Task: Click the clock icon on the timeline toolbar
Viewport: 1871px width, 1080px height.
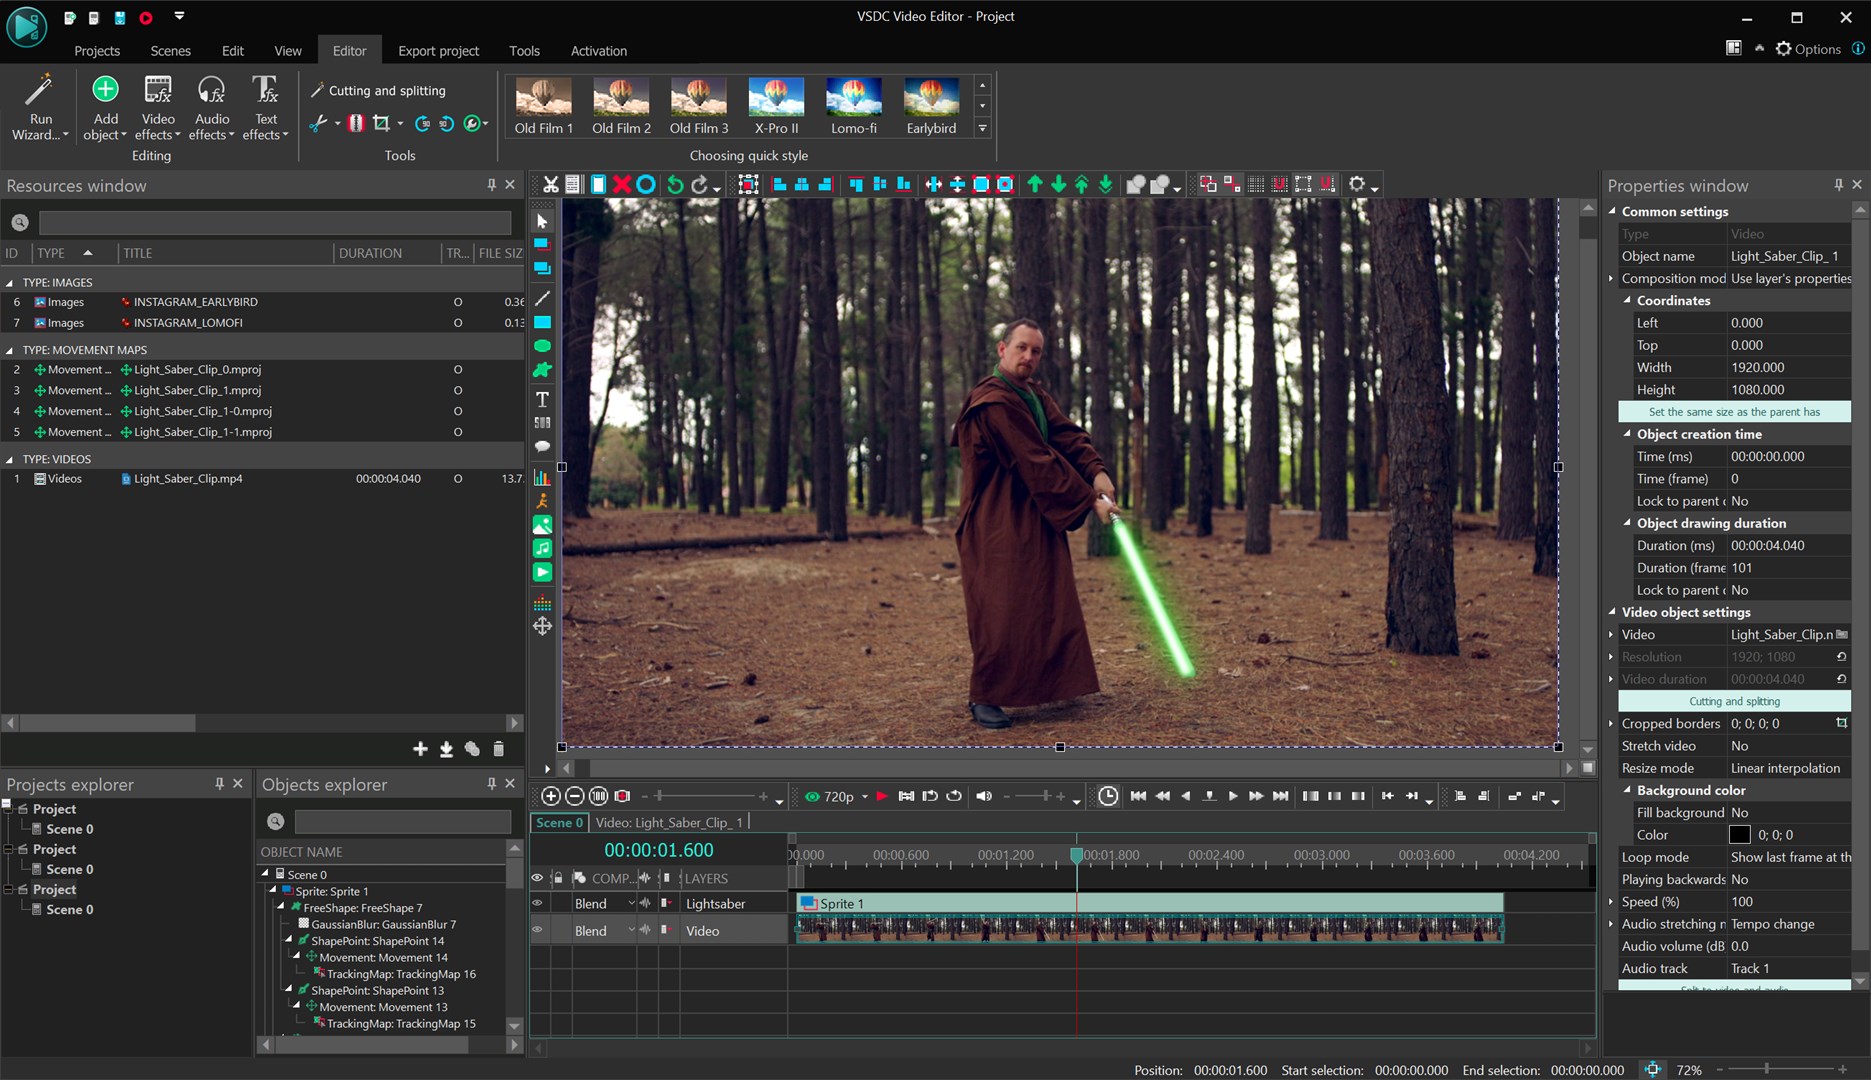Action: pos(1108,796)
